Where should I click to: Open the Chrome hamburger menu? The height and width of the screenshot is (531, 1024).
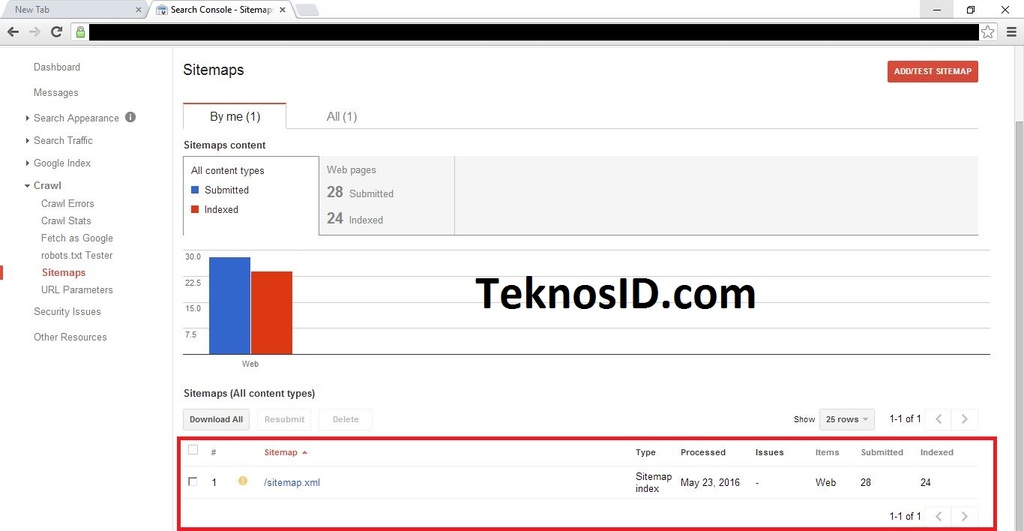point(1011,31)
